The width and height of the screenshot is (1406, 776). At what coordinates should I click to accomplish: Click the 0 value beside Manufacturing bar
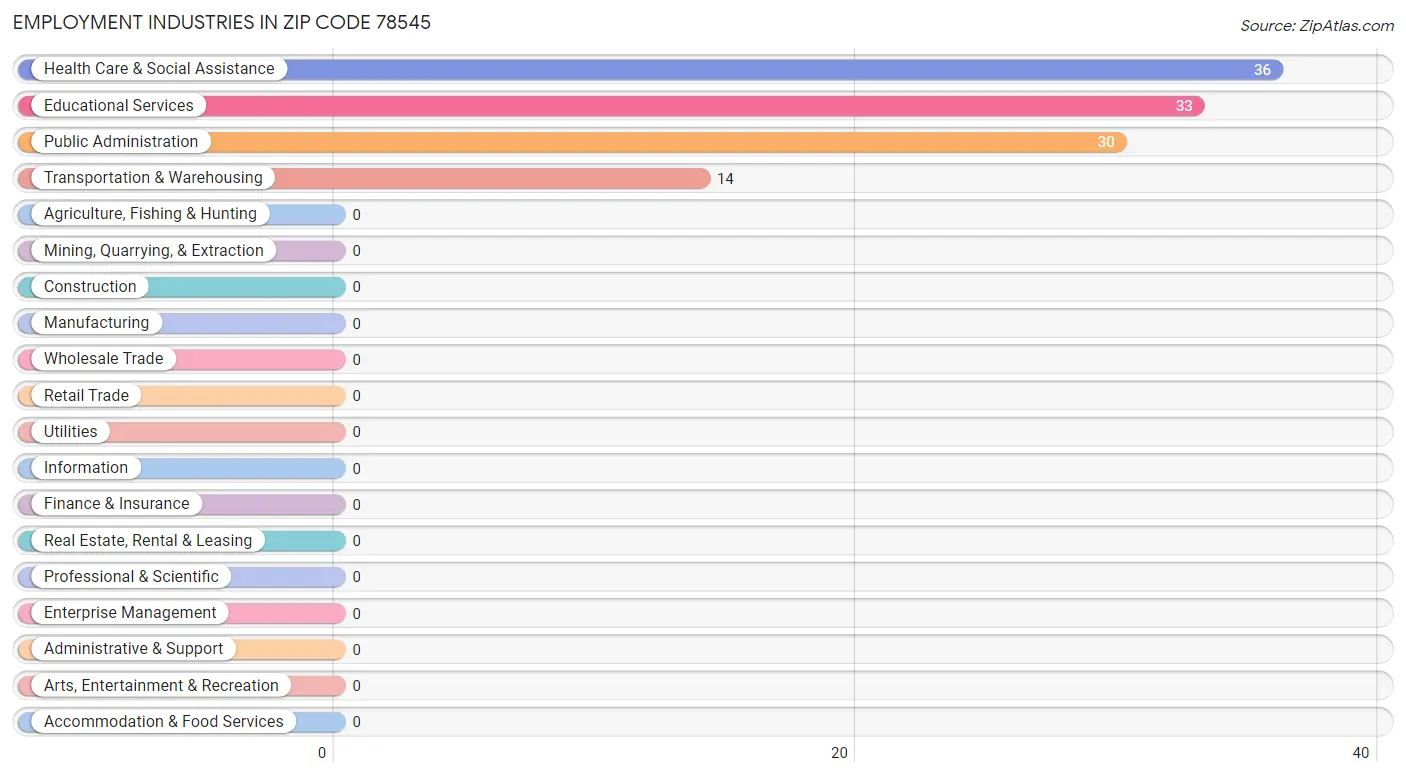[356, 324]
